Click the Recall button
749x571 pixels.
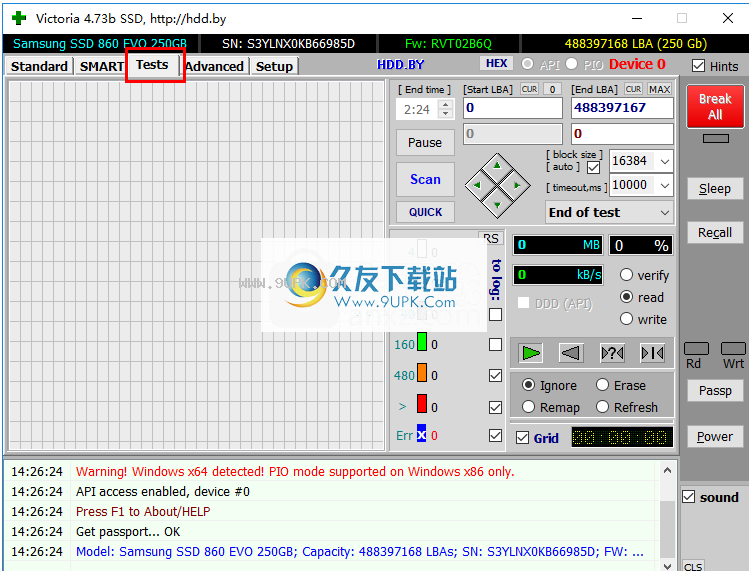click(715, 232)
